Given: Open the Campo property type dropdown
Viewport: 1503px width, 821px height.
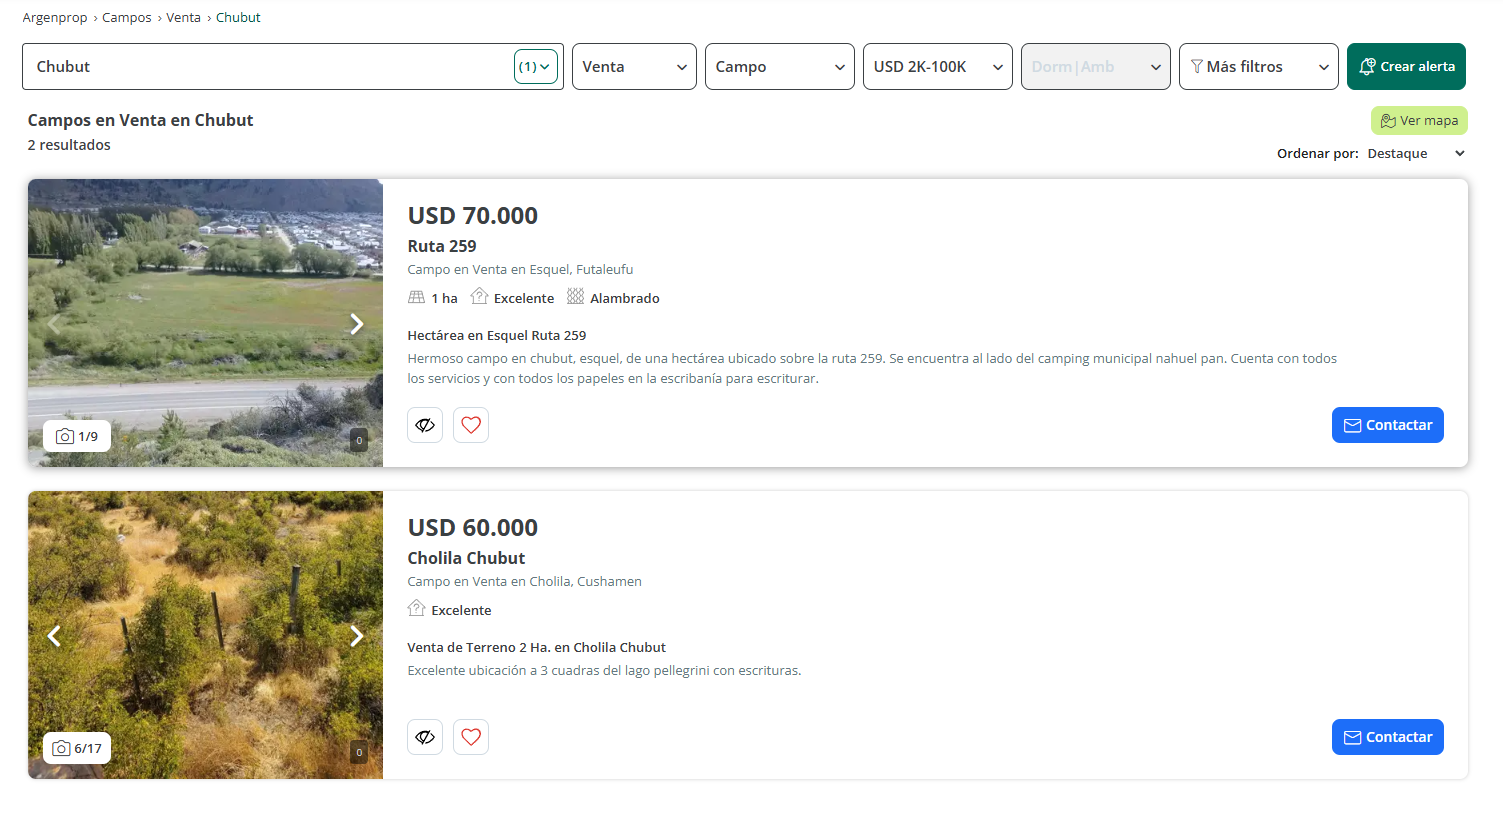Looking at the screenshot, I should point(779,67).
